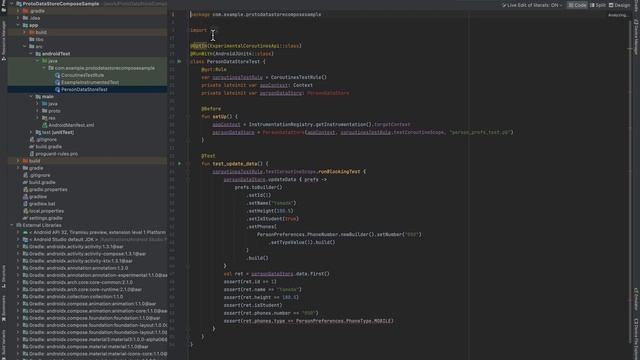
Task: Run PersonDataStoreTest class from gutter icon
Action: (x=179, y=62)
